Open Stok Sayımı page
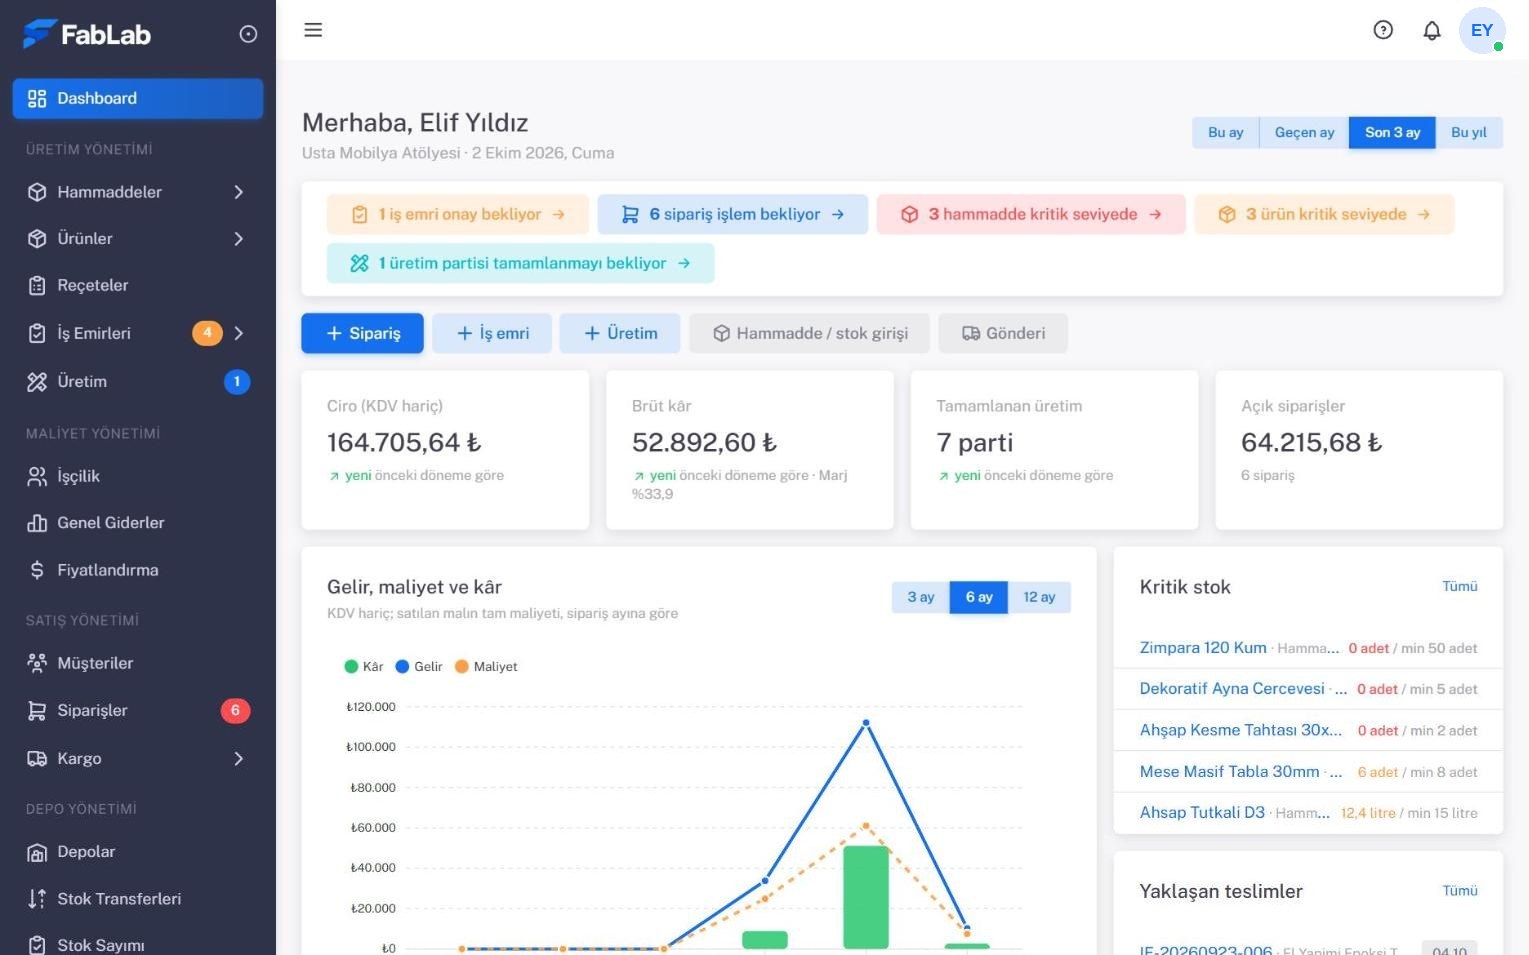 [138, 944]
